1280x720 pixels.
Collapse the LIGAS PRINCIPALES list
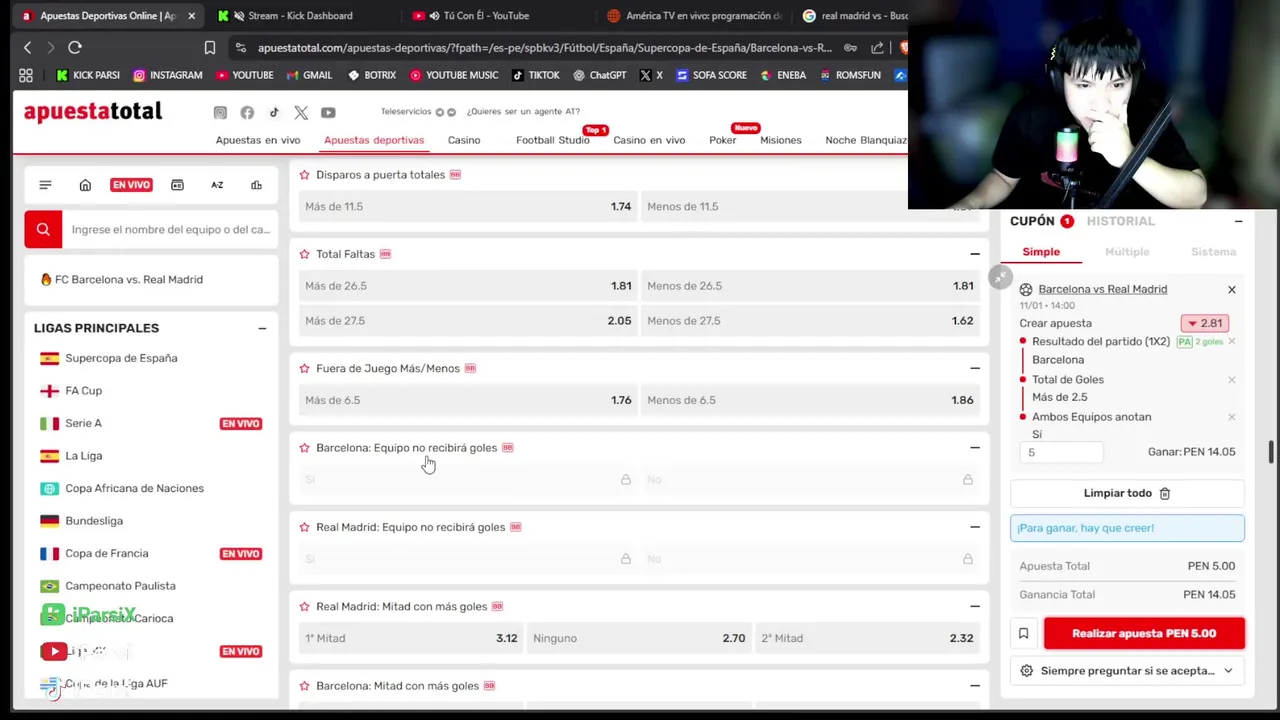tap(262, 328)
